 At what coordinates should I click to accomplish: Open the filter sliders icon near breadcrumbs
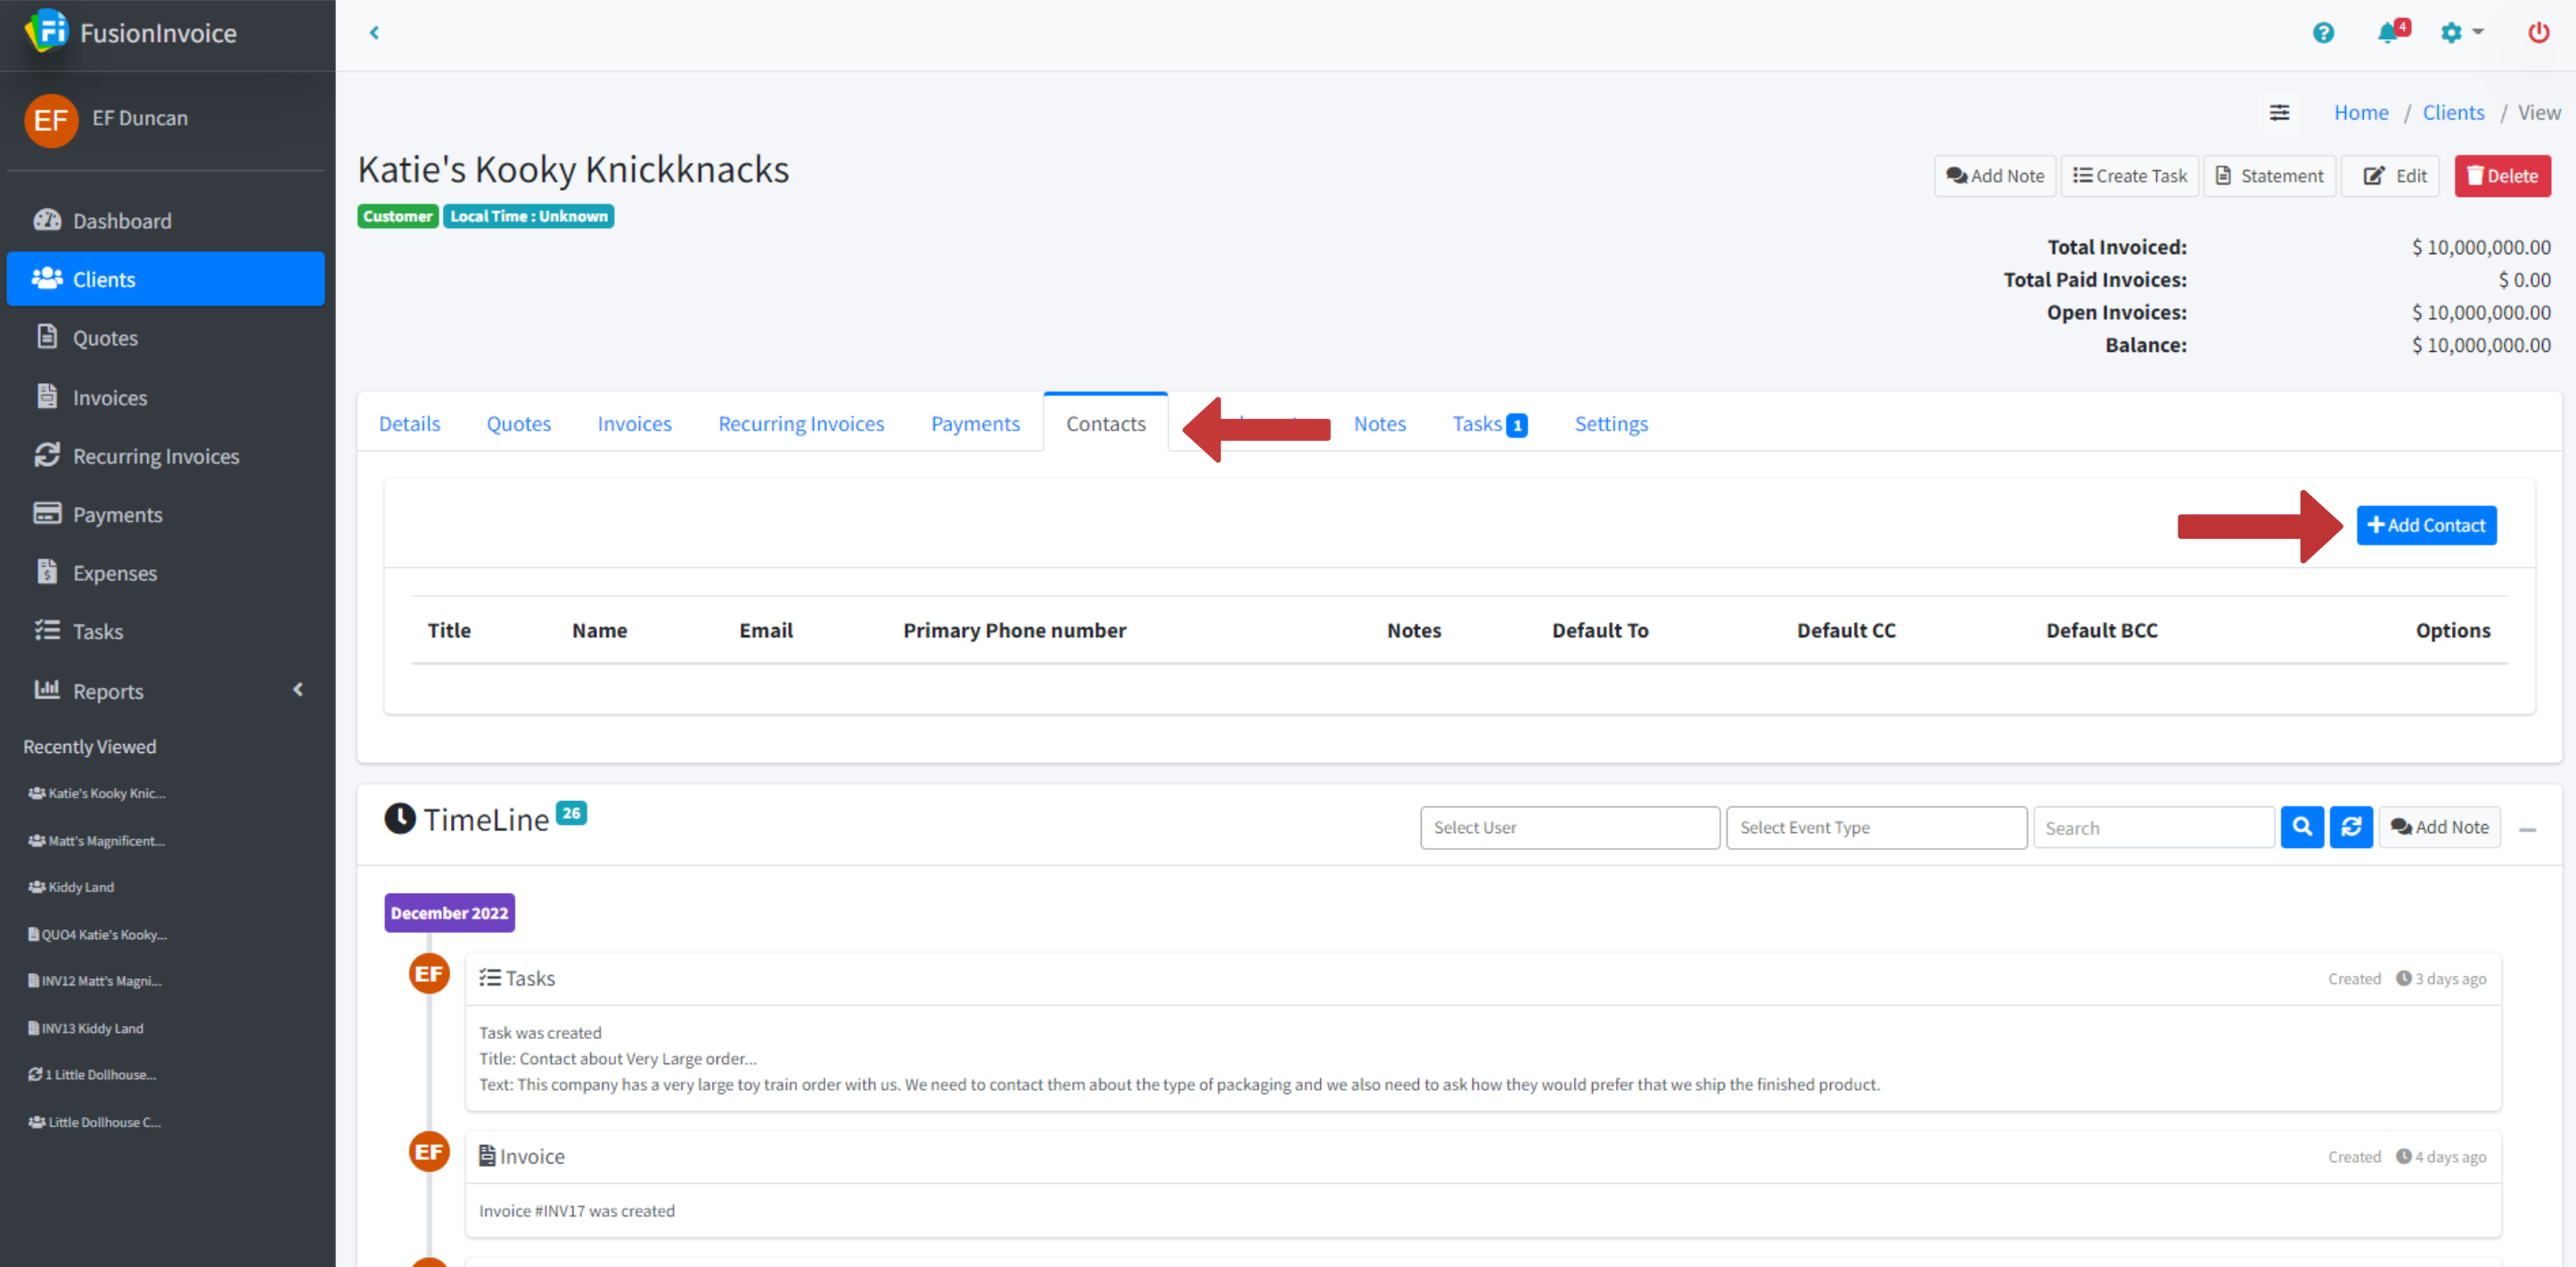tap(2280, 112)
